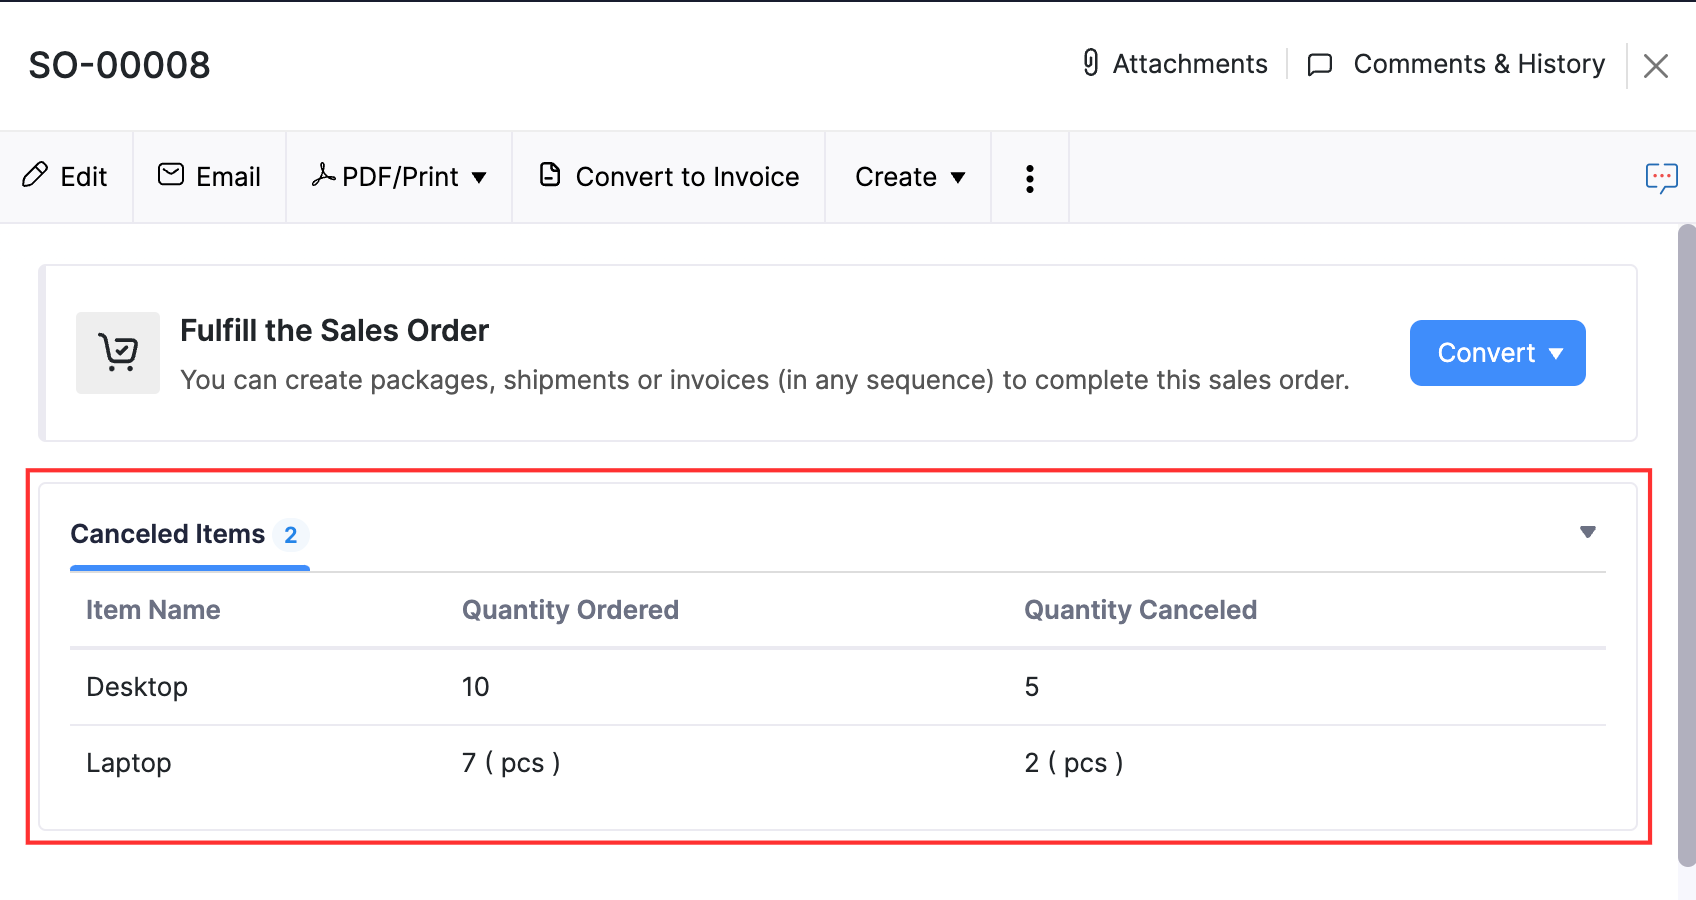This screenshot has height=900, width=1696.
Task: Open the three-dot overflow menu
Action: [x=1029, y=177]
